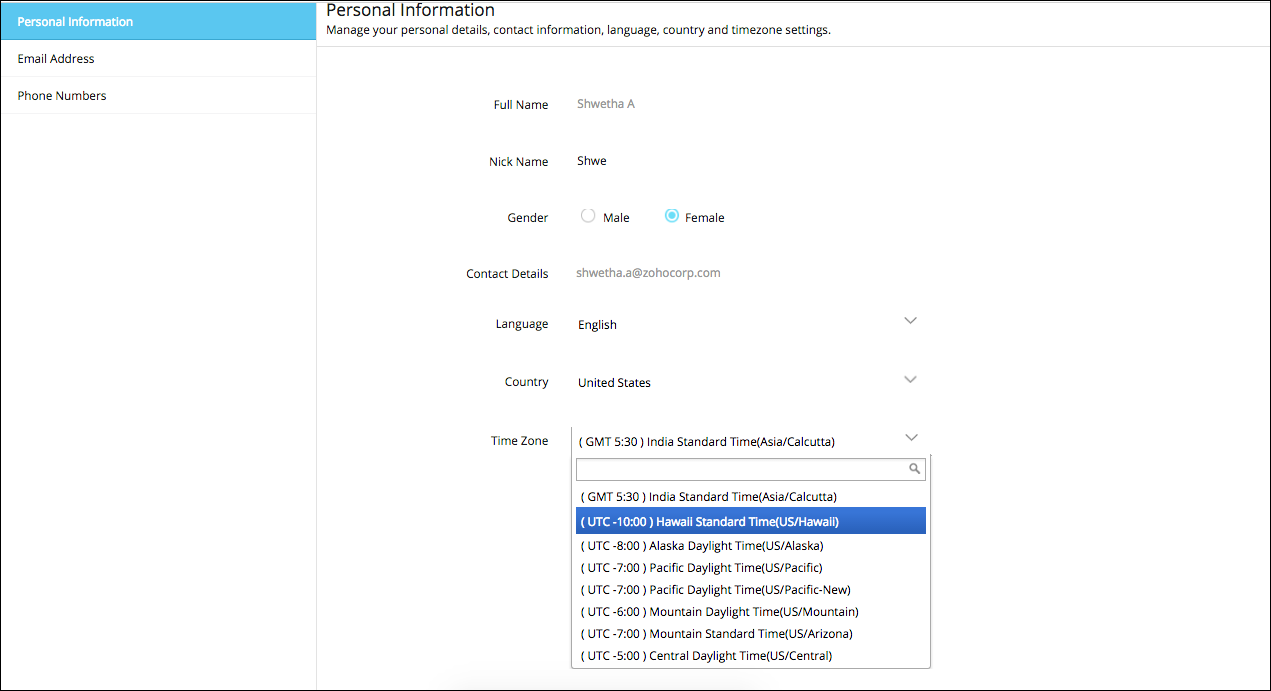
Task: Select the Male radio button
Action: point(588,216)
